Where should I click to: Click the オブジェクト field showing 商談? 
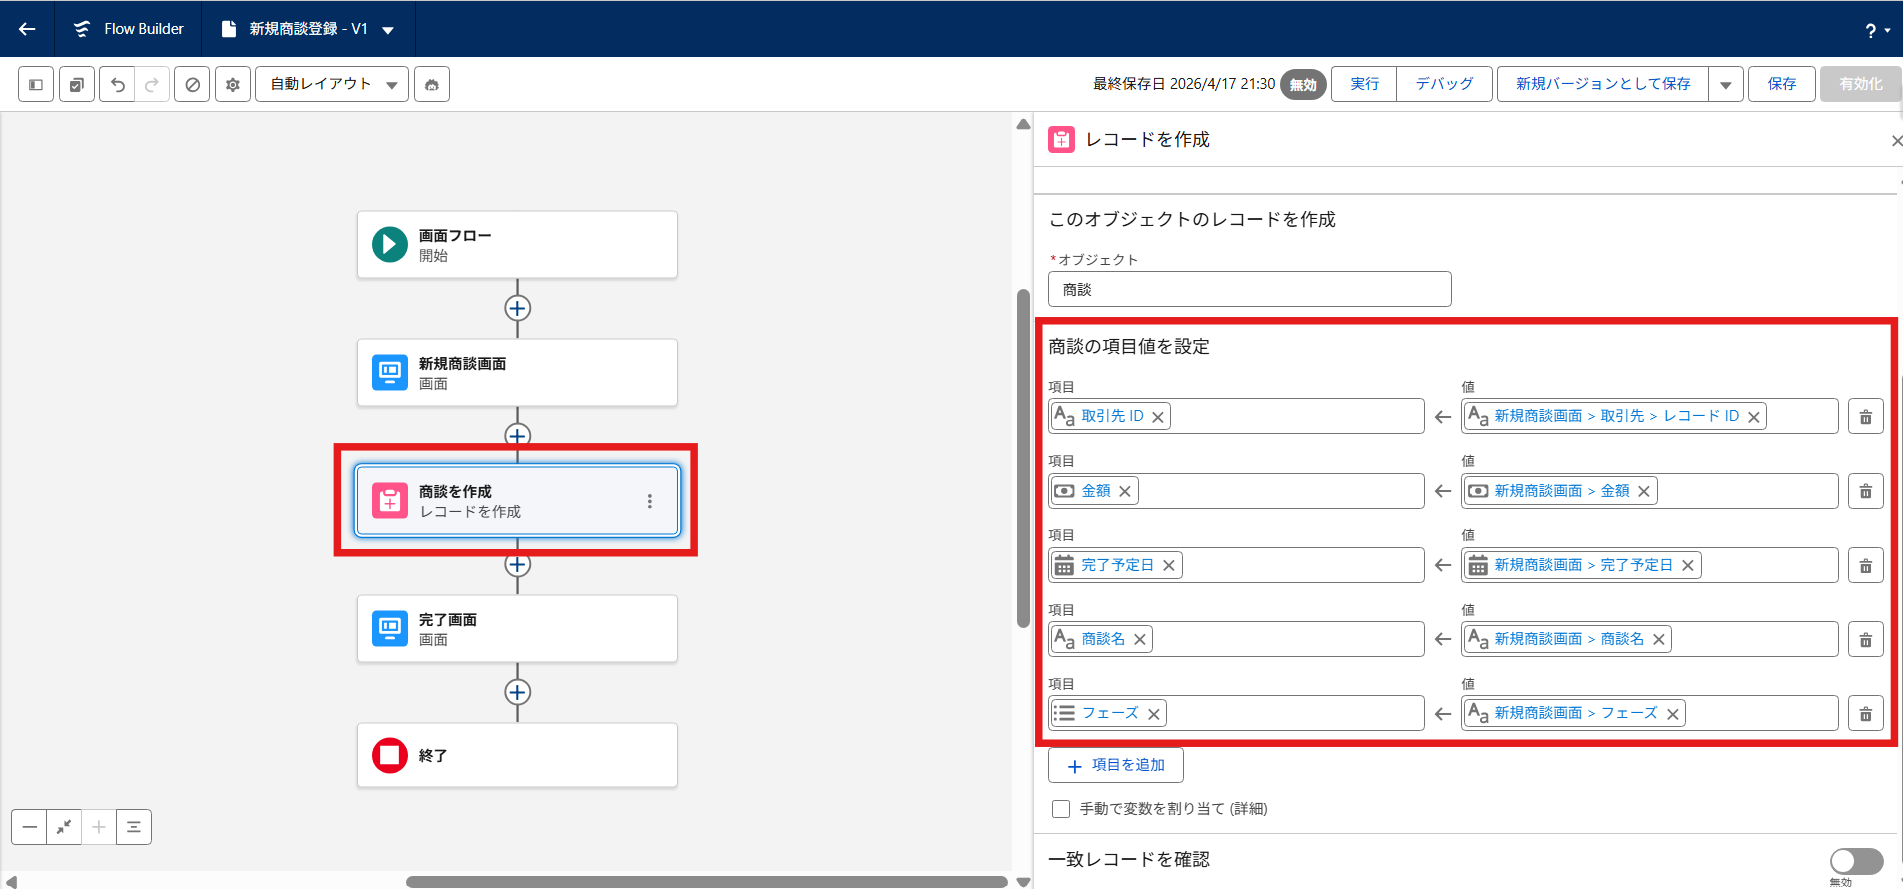[1248, 289]
